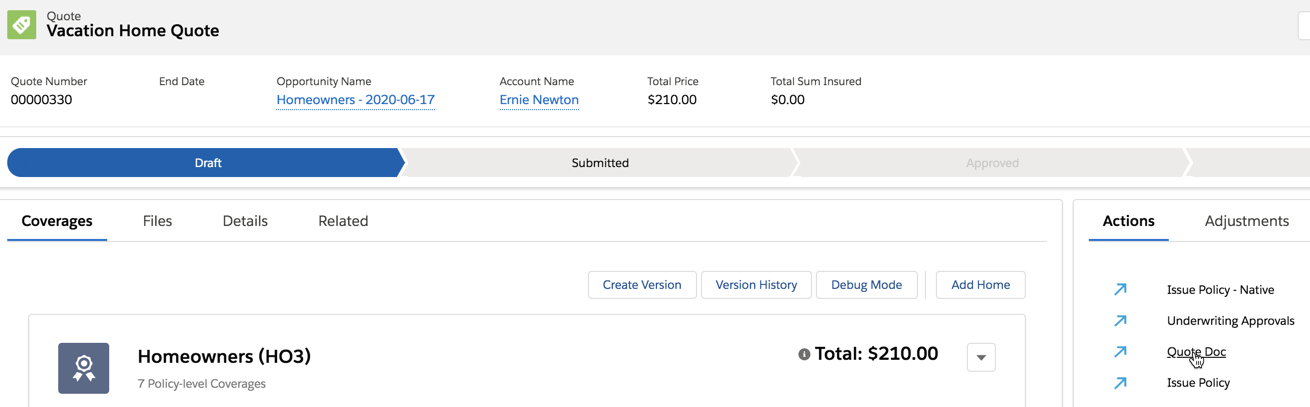Open the Files tab
1310x407 pixels.
click(157, 221)
